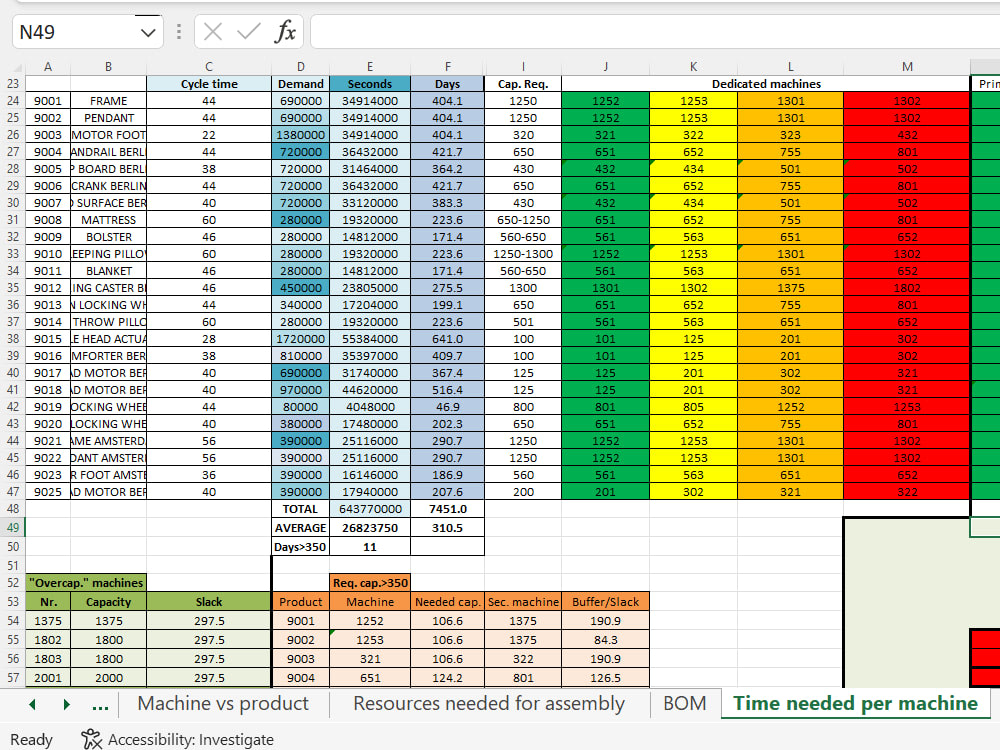Click the Needed cap. header
Screen dimensions: 1000x750
point(447,601)
